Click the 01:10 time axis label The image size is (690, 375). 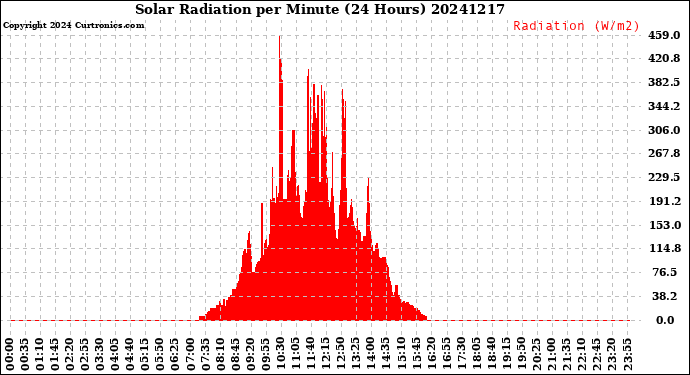point(40,355)
